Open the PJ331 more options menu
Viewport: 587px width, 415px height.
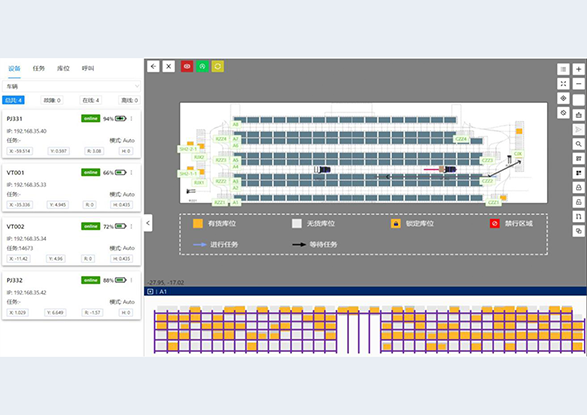coord(131,119)
